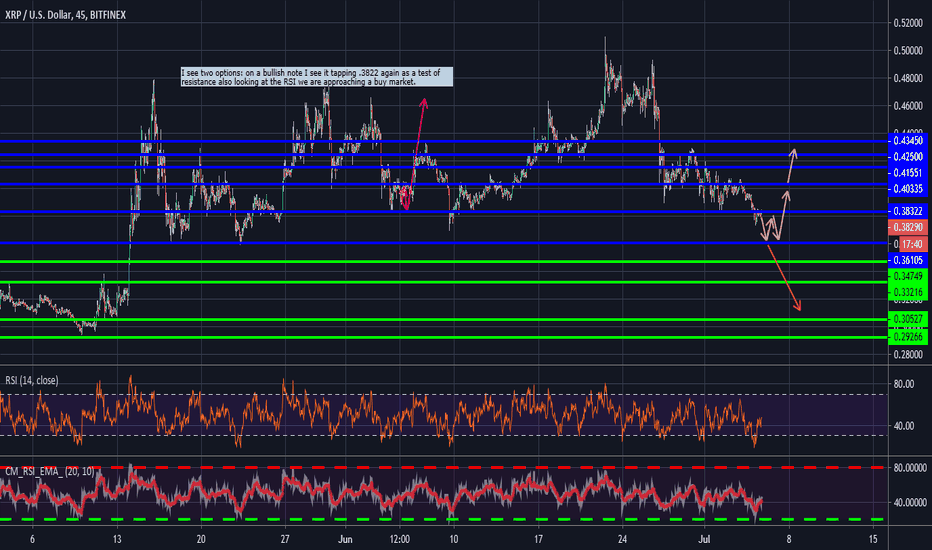Click the RSI (14, close) indicator label

tap(32, 381)
